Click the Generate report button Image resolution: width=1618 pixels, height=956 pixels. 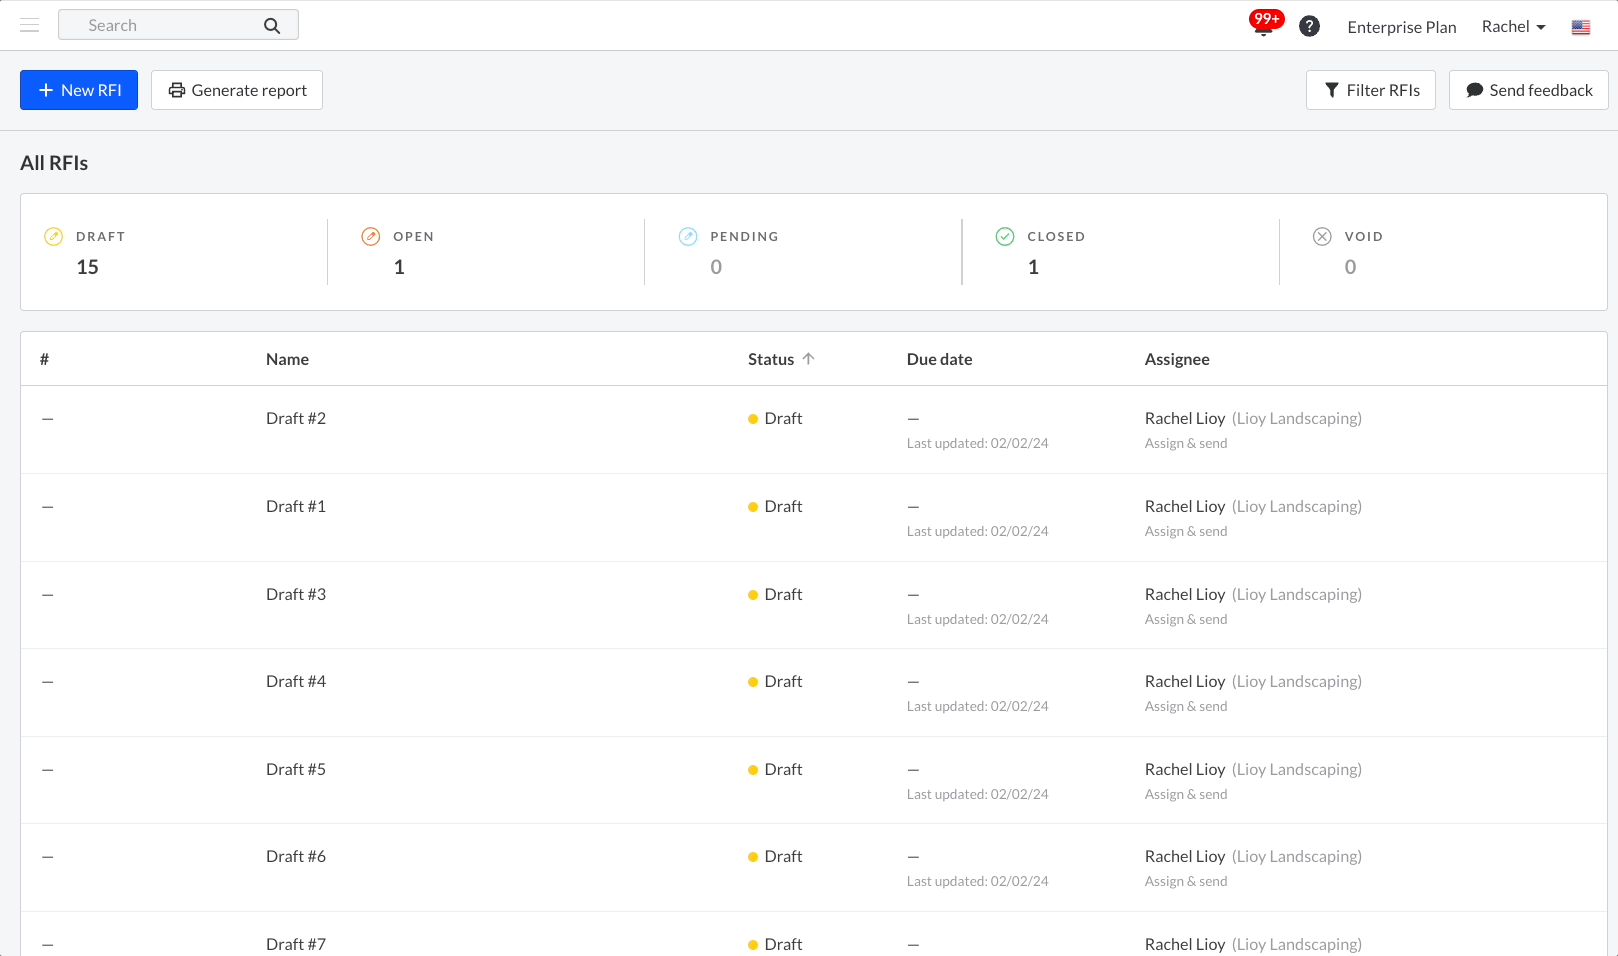237,90
